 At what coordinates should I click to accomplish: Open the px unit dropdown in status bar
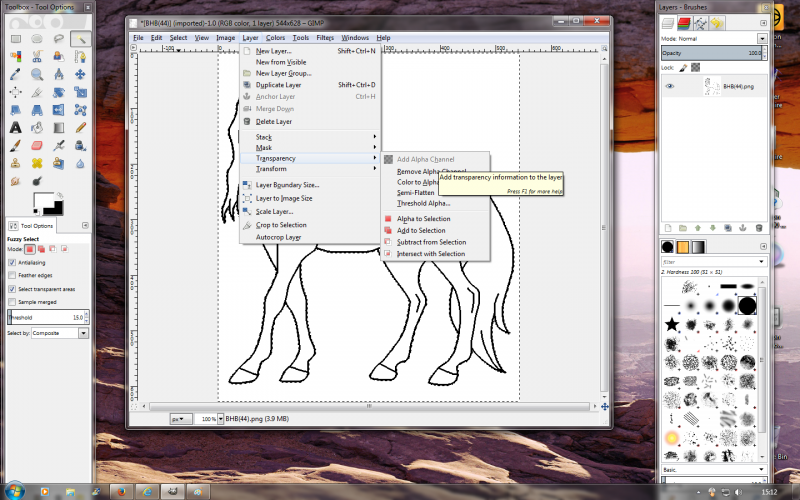pyautogui.click(x=181, y=419)
